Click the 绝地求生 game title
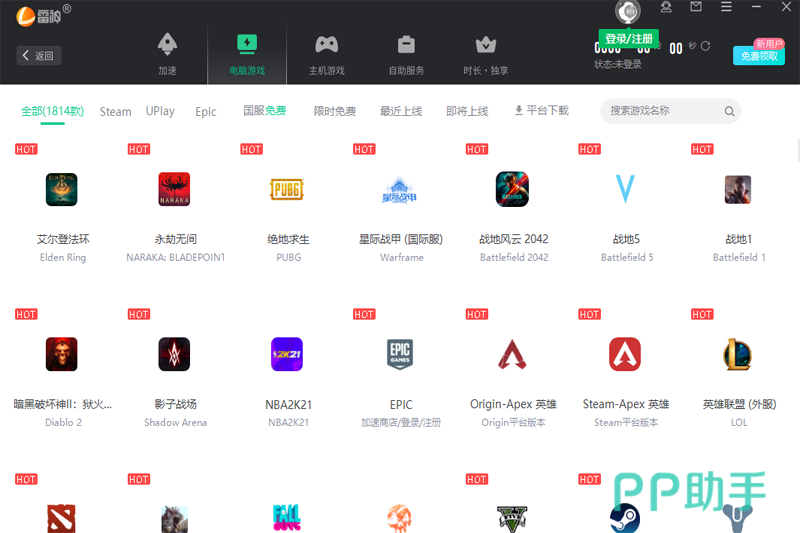The width and height of the screenshot is (800, 533). (288, 239)
